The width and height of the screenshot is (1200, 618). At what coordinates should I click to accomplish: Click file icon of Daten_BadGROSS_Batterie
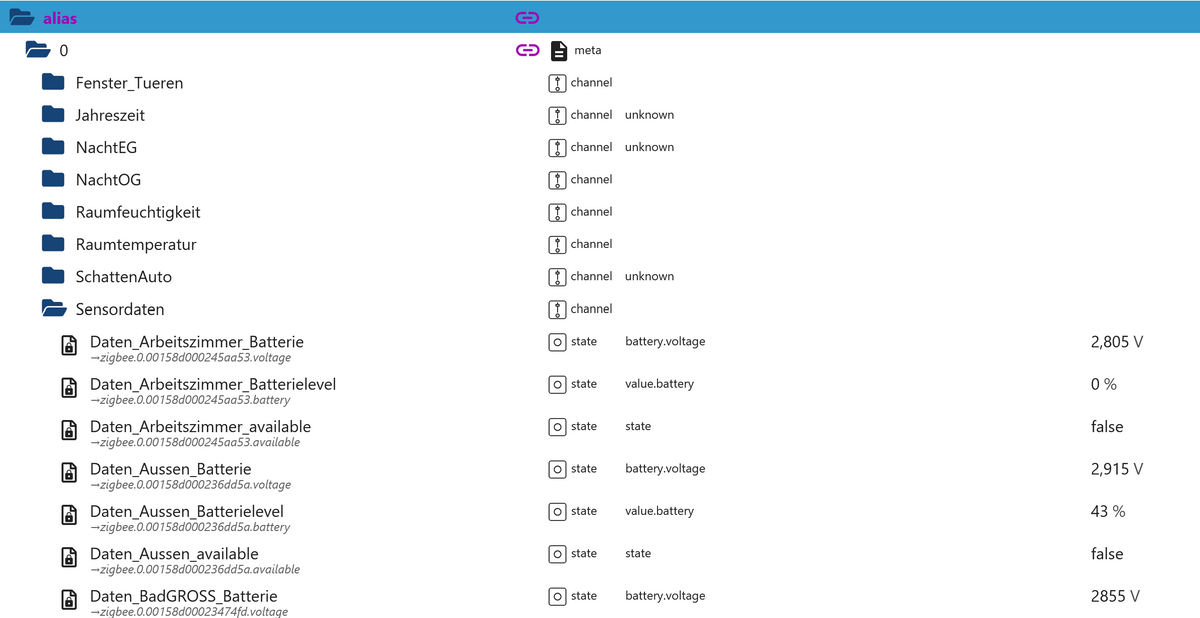tap(69, 600)
